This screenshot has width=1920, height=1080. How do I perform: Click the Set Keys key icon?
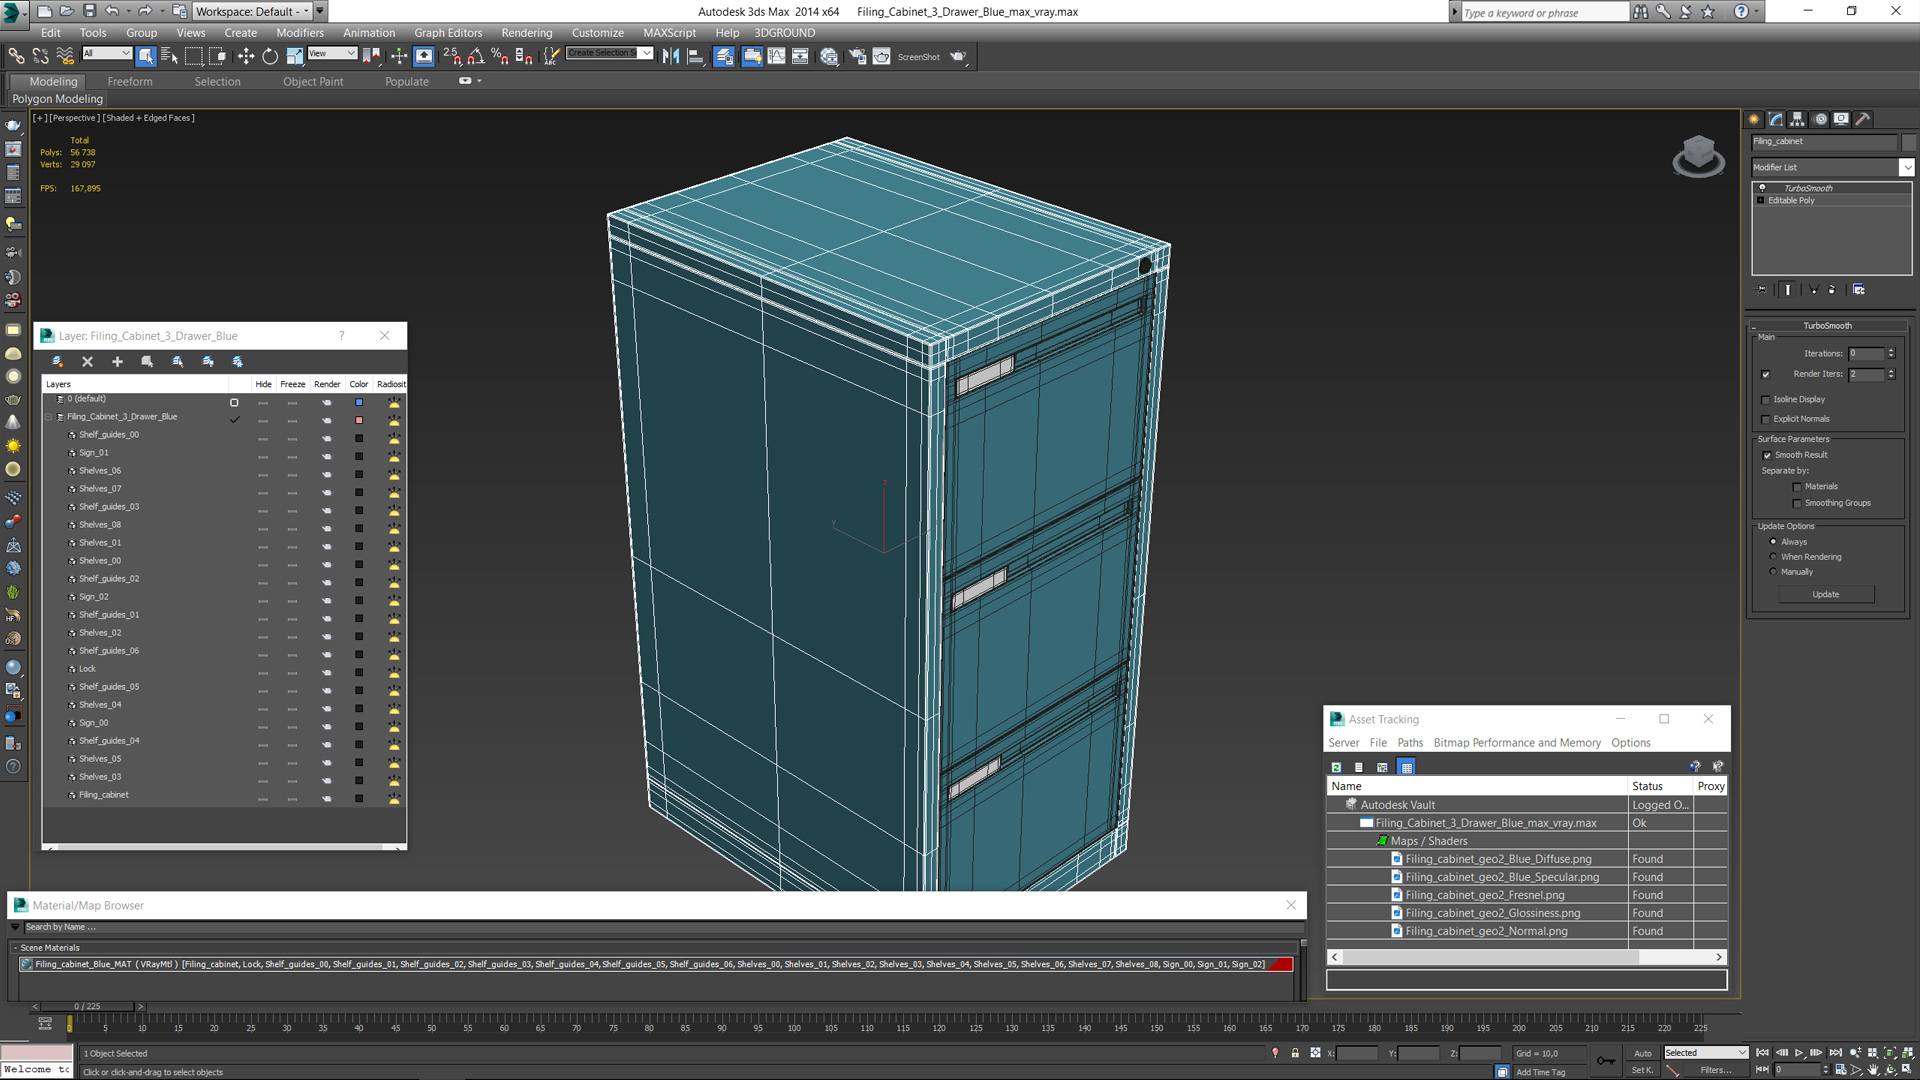1606,1061
